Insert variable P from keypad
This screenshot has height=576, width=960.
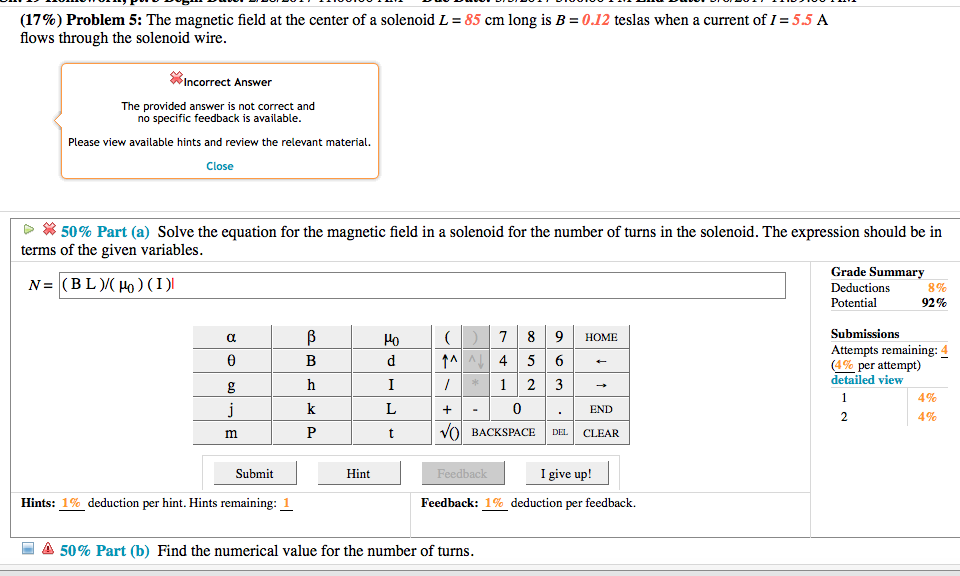[311, 433]
